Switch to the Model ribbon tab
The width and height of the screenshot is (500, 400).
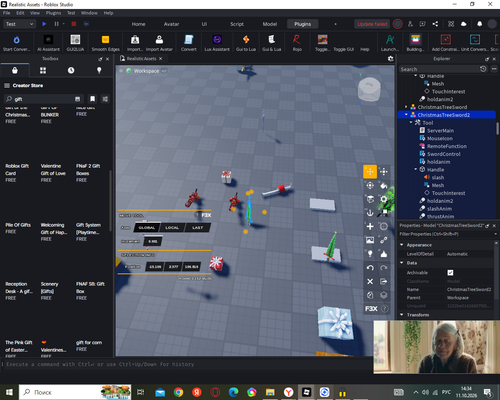click(x=270, y=24)
